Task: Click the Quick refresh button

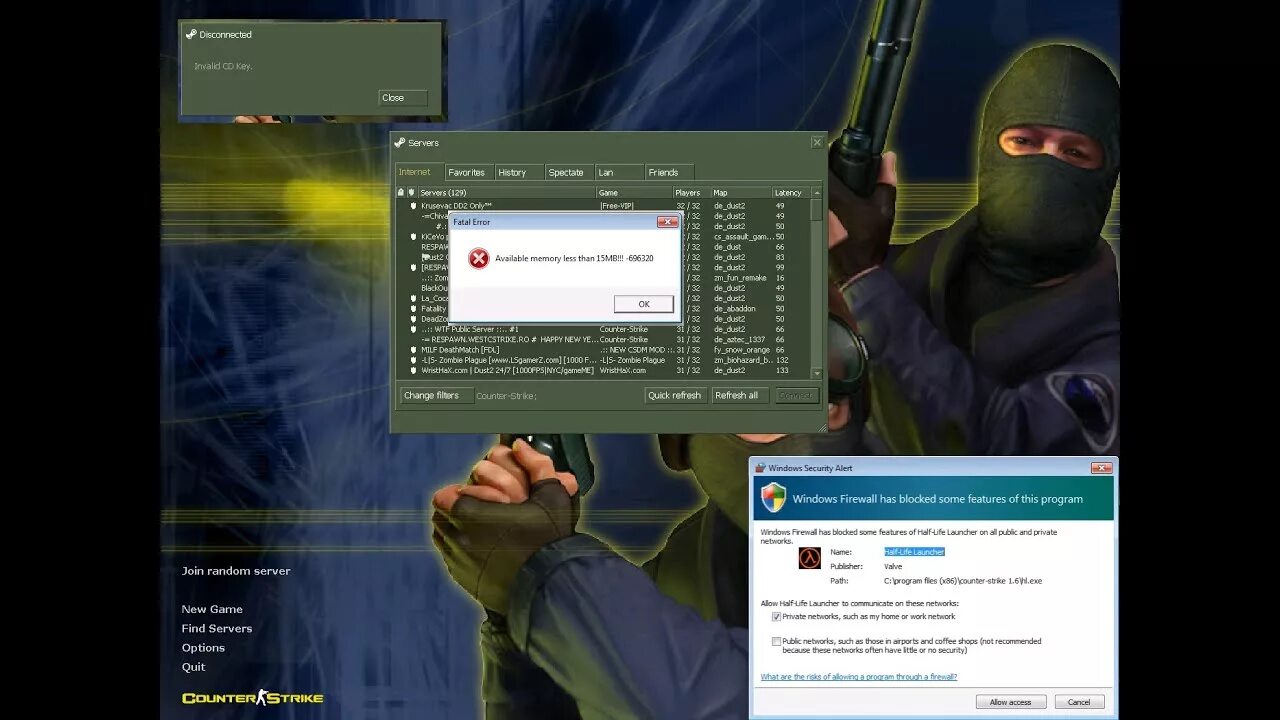Action: coord(676,395)
